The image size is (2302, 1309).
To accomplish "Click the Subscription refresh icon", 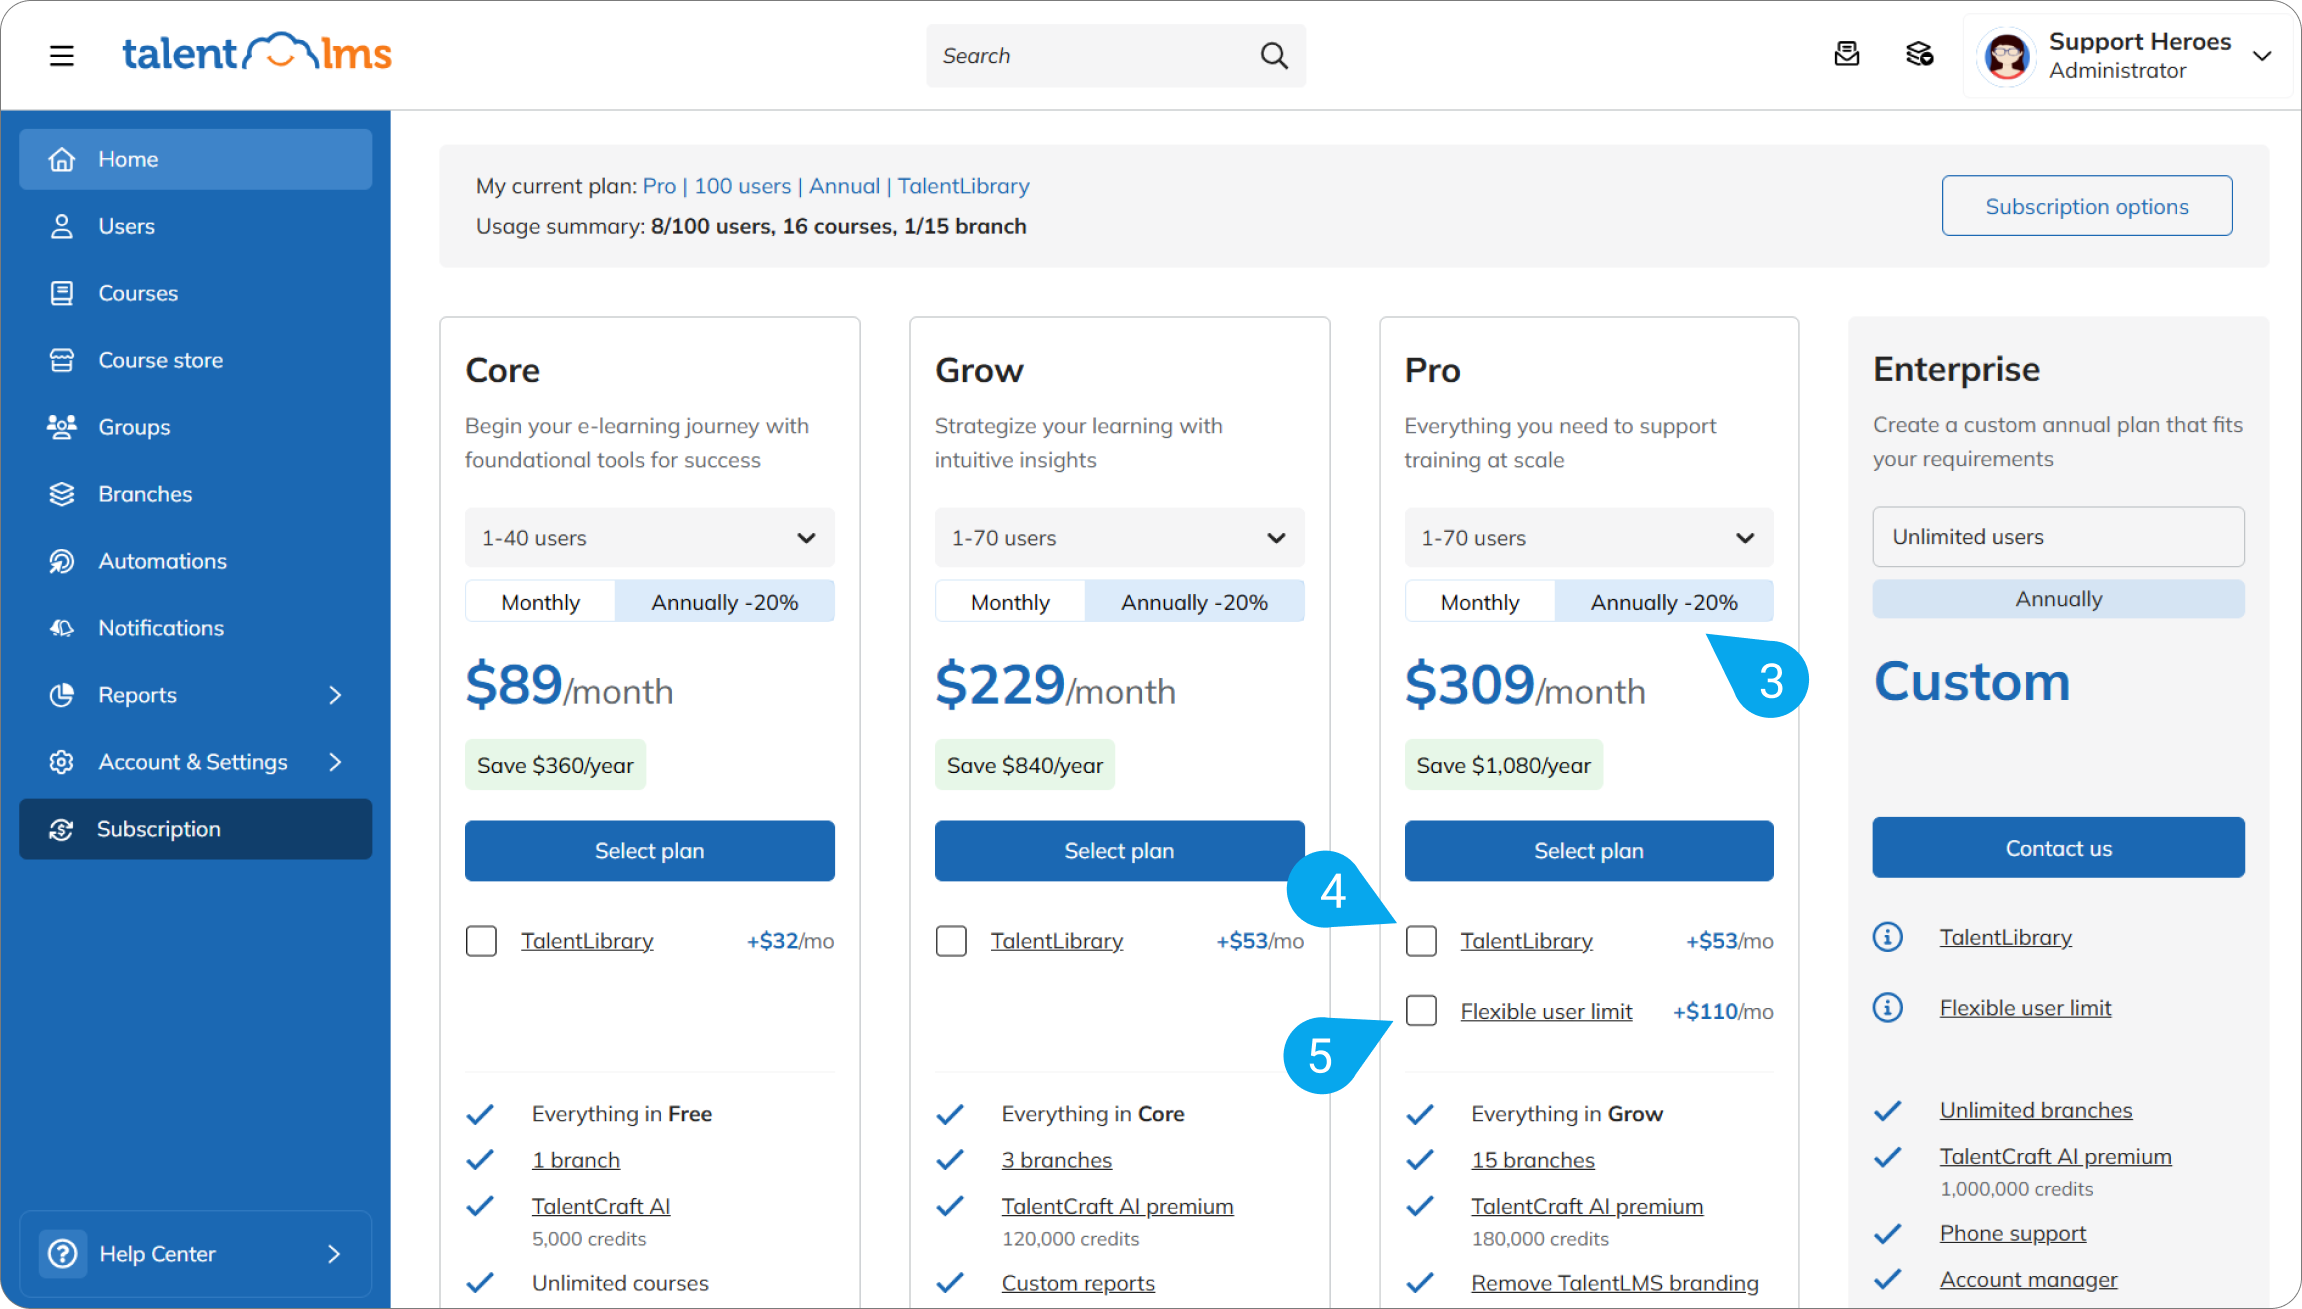I will tap(61, 829).
